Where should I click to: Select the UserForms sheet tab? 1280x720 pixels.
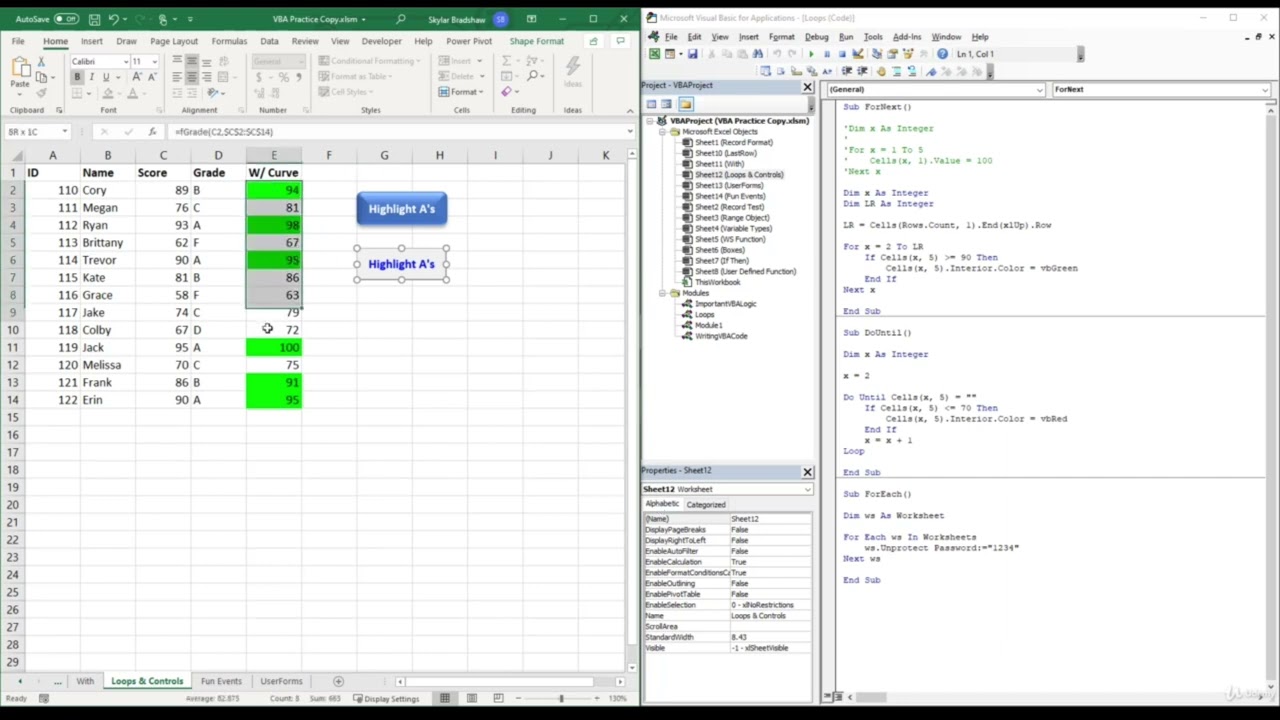pos(281,681)
